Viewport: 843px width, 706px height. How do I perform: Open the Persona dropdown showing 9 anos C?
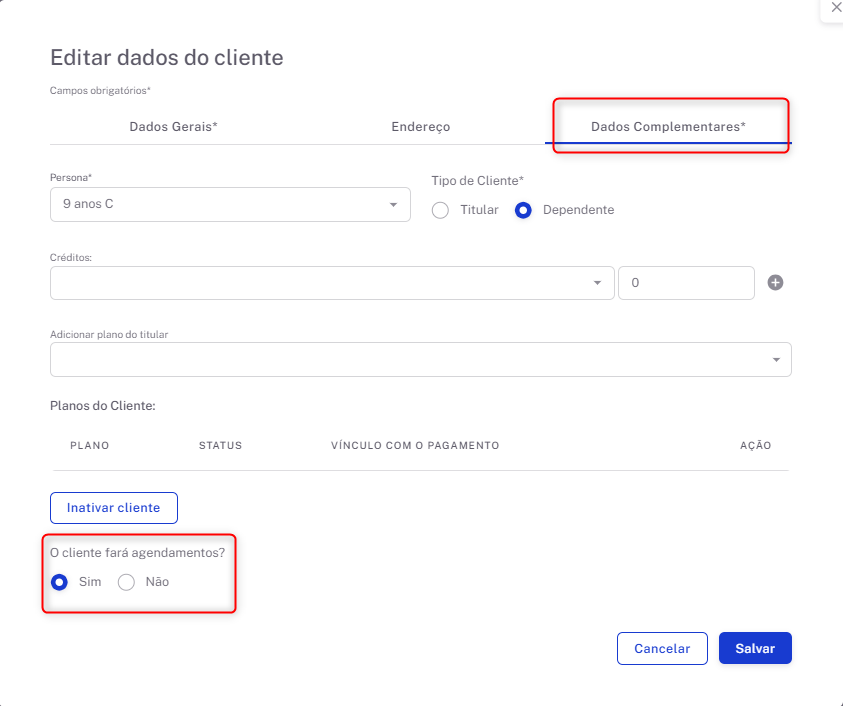click(230, 204)
